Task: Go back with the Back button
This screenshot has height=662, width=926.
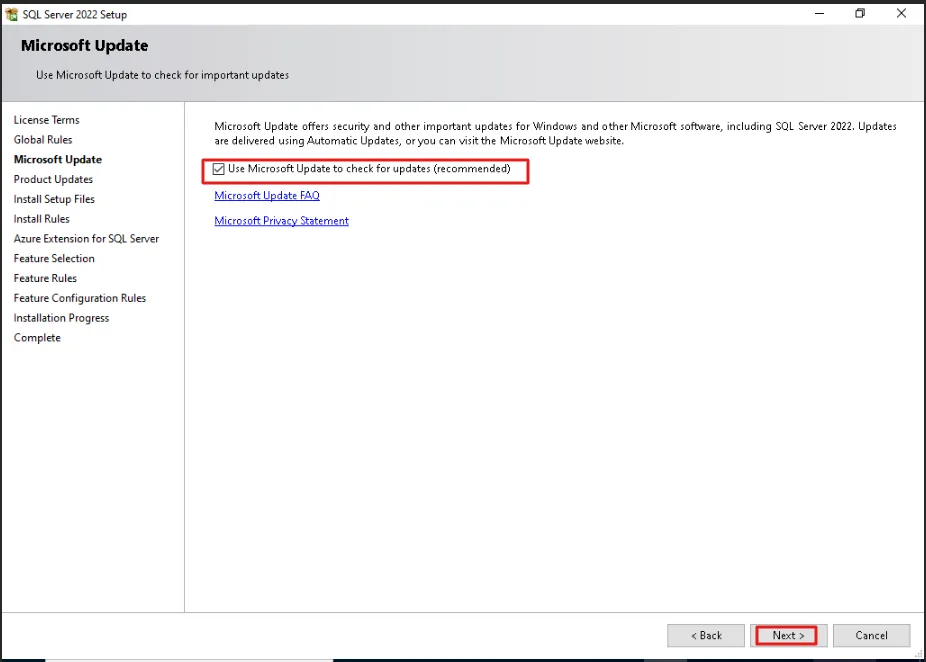Action: [x=706, y=635]
